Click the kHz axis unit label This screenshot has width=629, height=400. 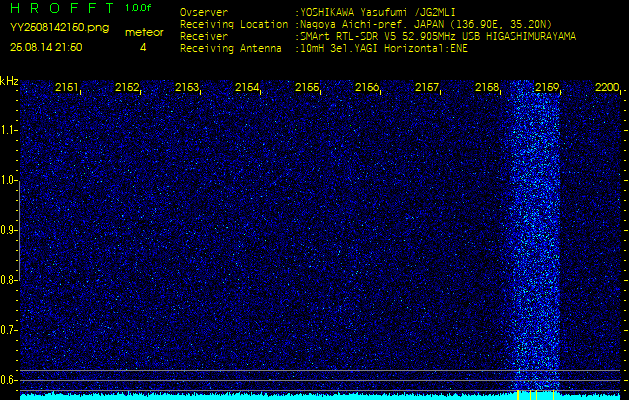tap(9, 81)
